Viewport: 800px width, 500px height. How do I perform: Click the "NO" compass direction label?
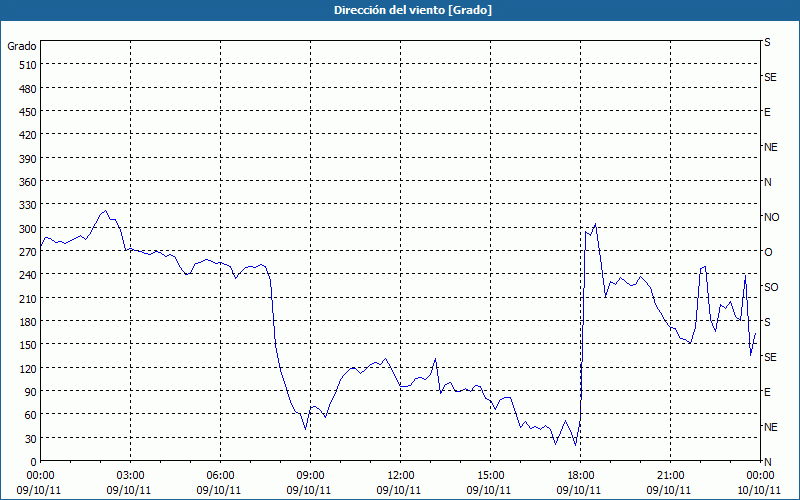click(771, 217)
